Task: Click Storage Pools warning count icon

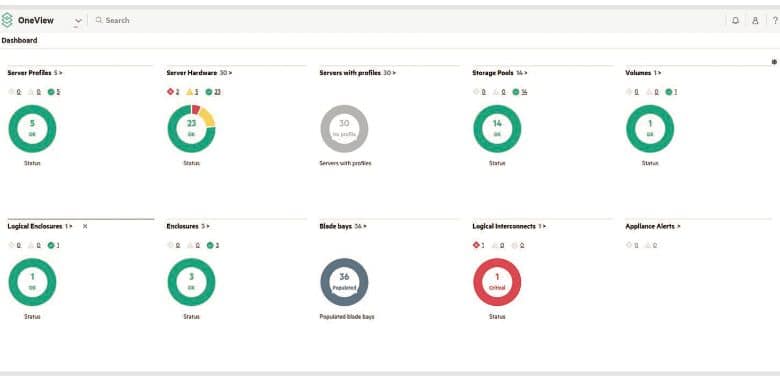Action: pyautogui.click(x=496, y=92)
